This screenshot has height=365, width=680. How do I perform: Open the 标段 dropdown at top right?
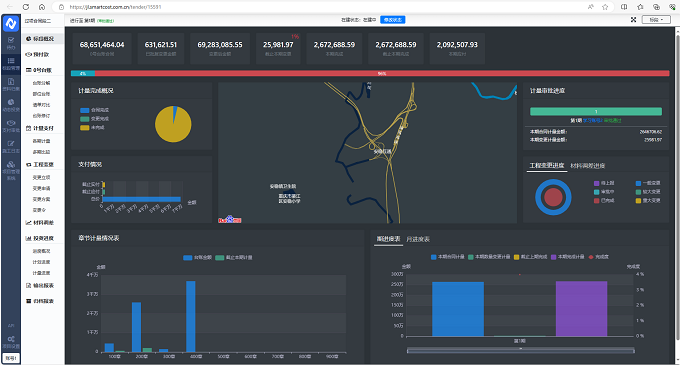(656, 20)
